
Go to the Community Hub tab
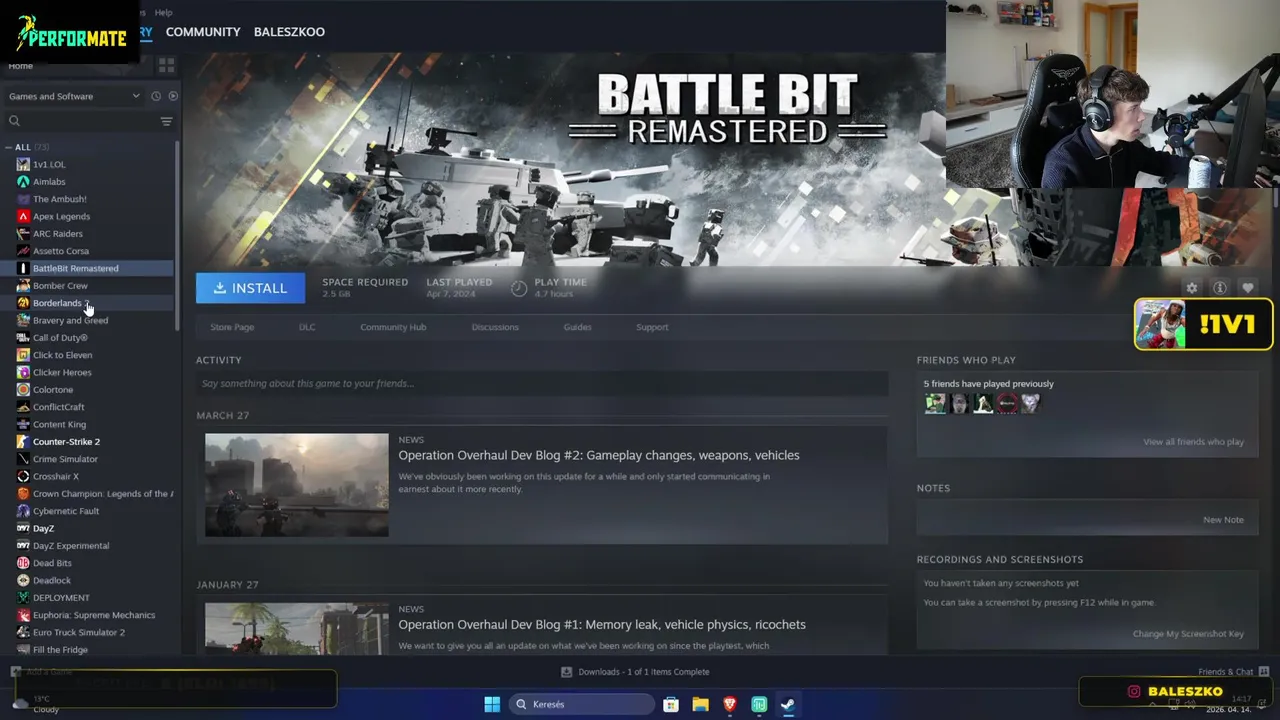click(x=393, y=327)
